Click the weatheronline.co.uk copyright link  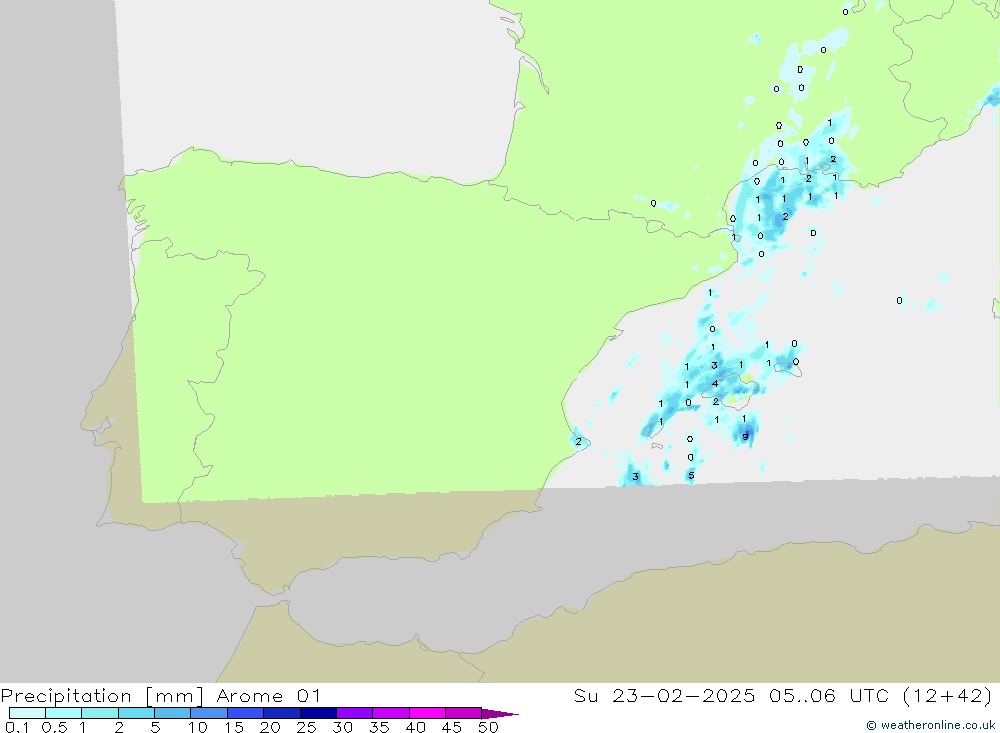[x=930, y=725]
